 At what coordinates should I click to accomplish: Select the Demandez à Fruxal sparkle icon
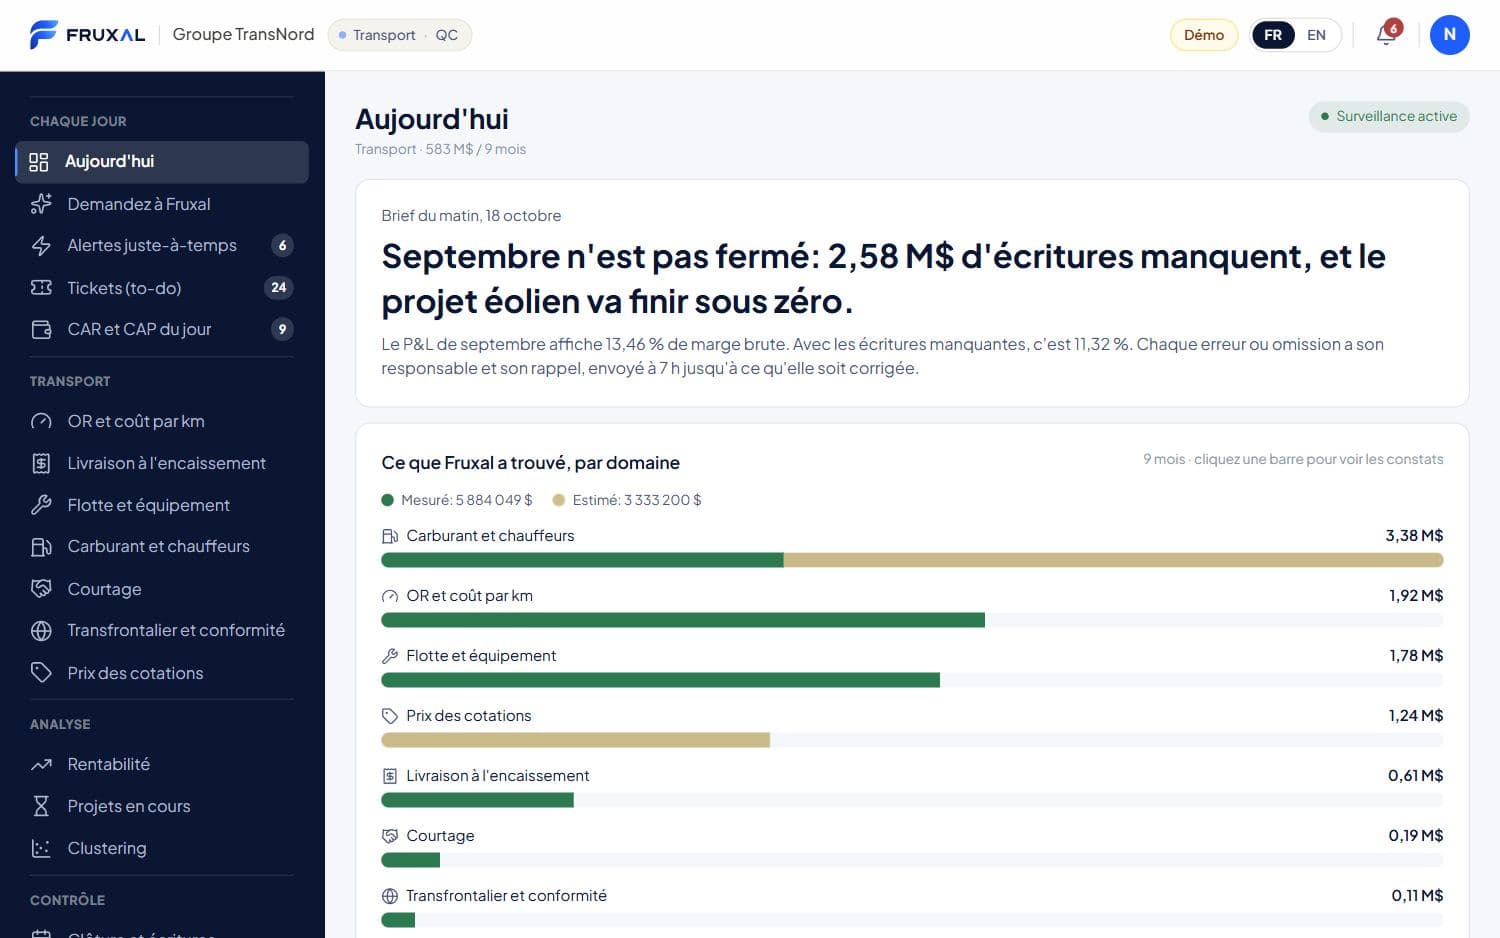(41, 204)
